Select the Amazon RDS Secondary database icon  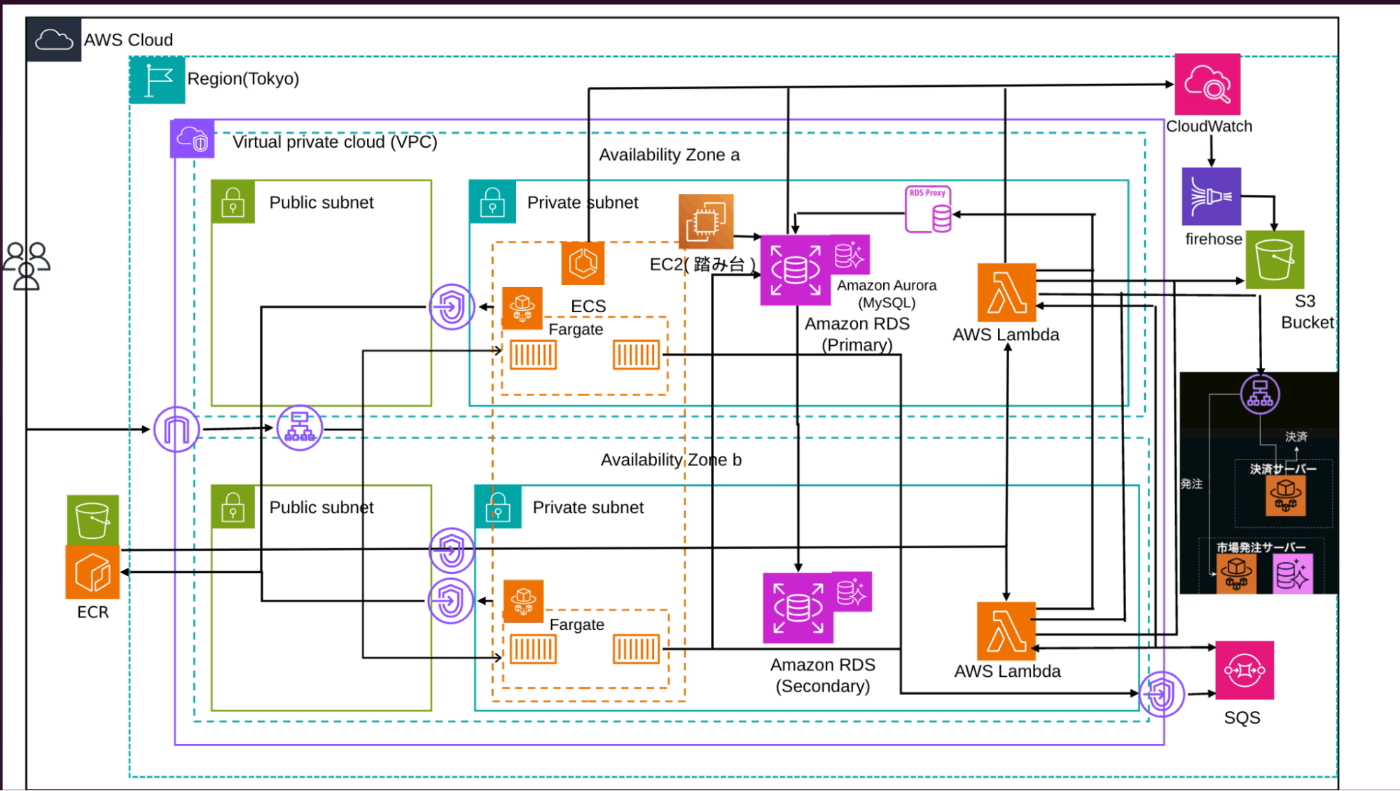tap(798, 607)
